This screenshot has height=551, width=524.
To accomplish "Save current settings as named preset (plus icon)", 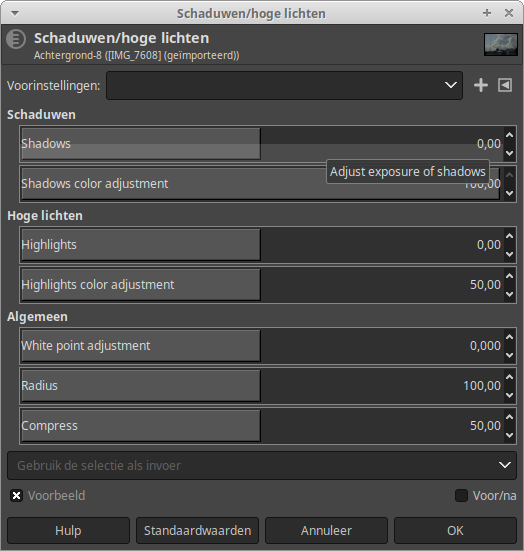I will 480,85.
